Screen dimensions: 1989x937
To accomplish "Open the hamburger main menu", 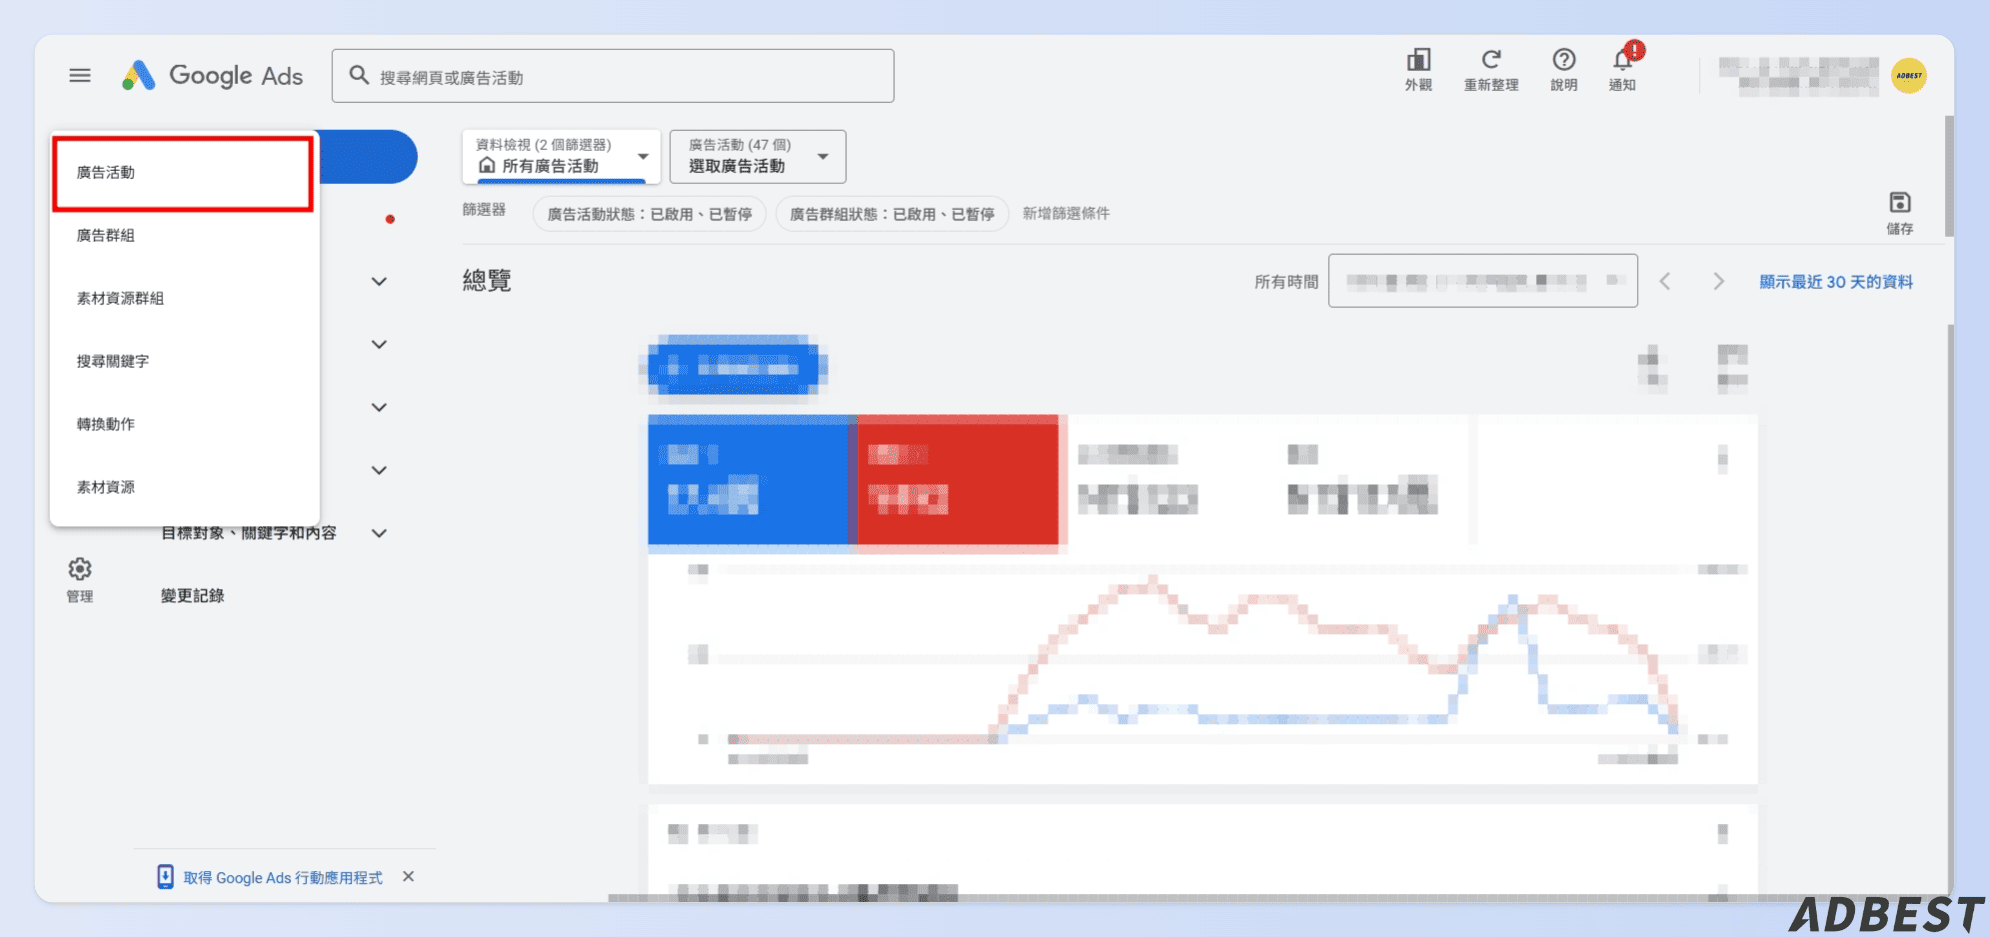I will pos(80,76).
